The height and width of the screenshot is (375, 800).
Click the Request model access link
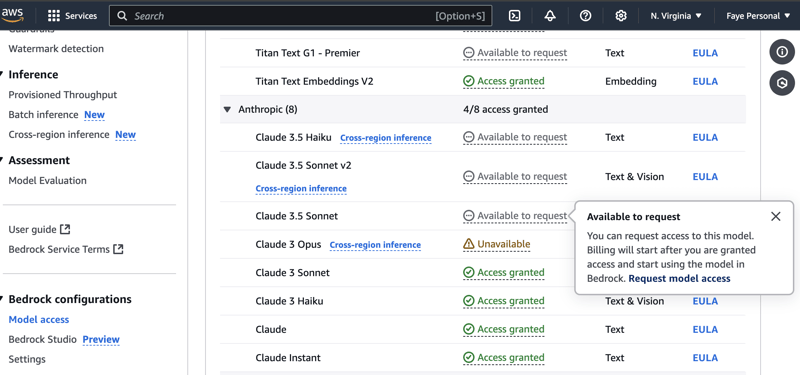click(679, 279)
